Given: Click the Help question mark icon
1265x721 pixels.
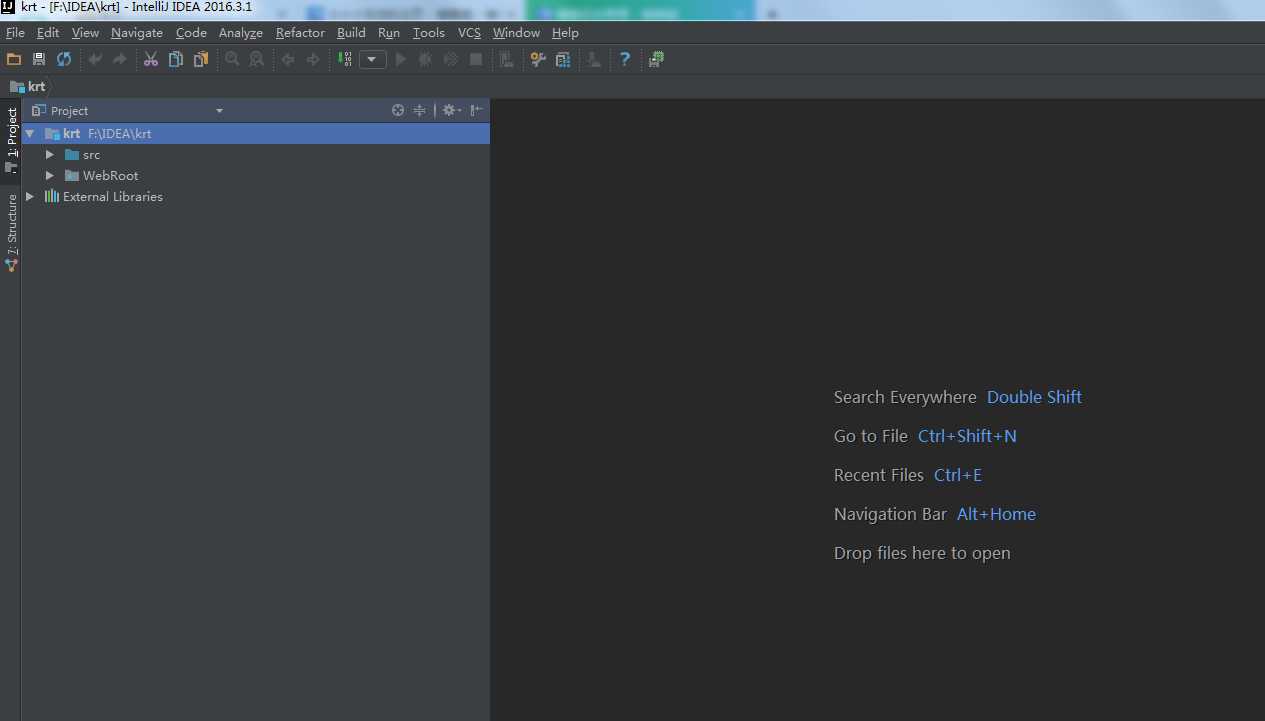Looking at the screenshot, I should coord(625,59).
